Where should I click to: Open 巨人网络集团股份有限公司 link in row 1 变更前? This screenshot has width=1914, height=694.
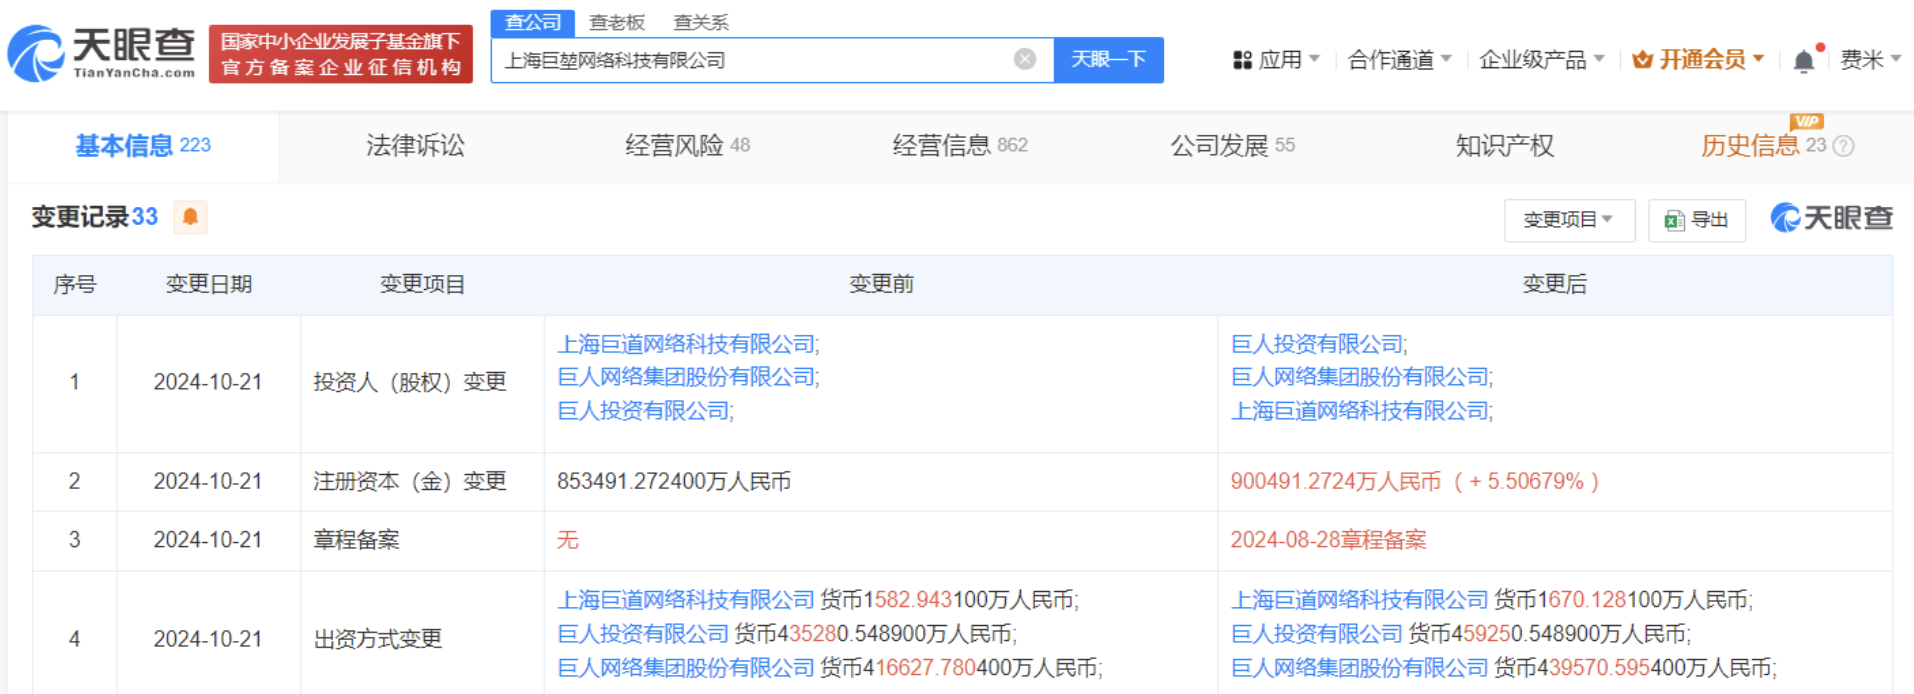(687, 377)
